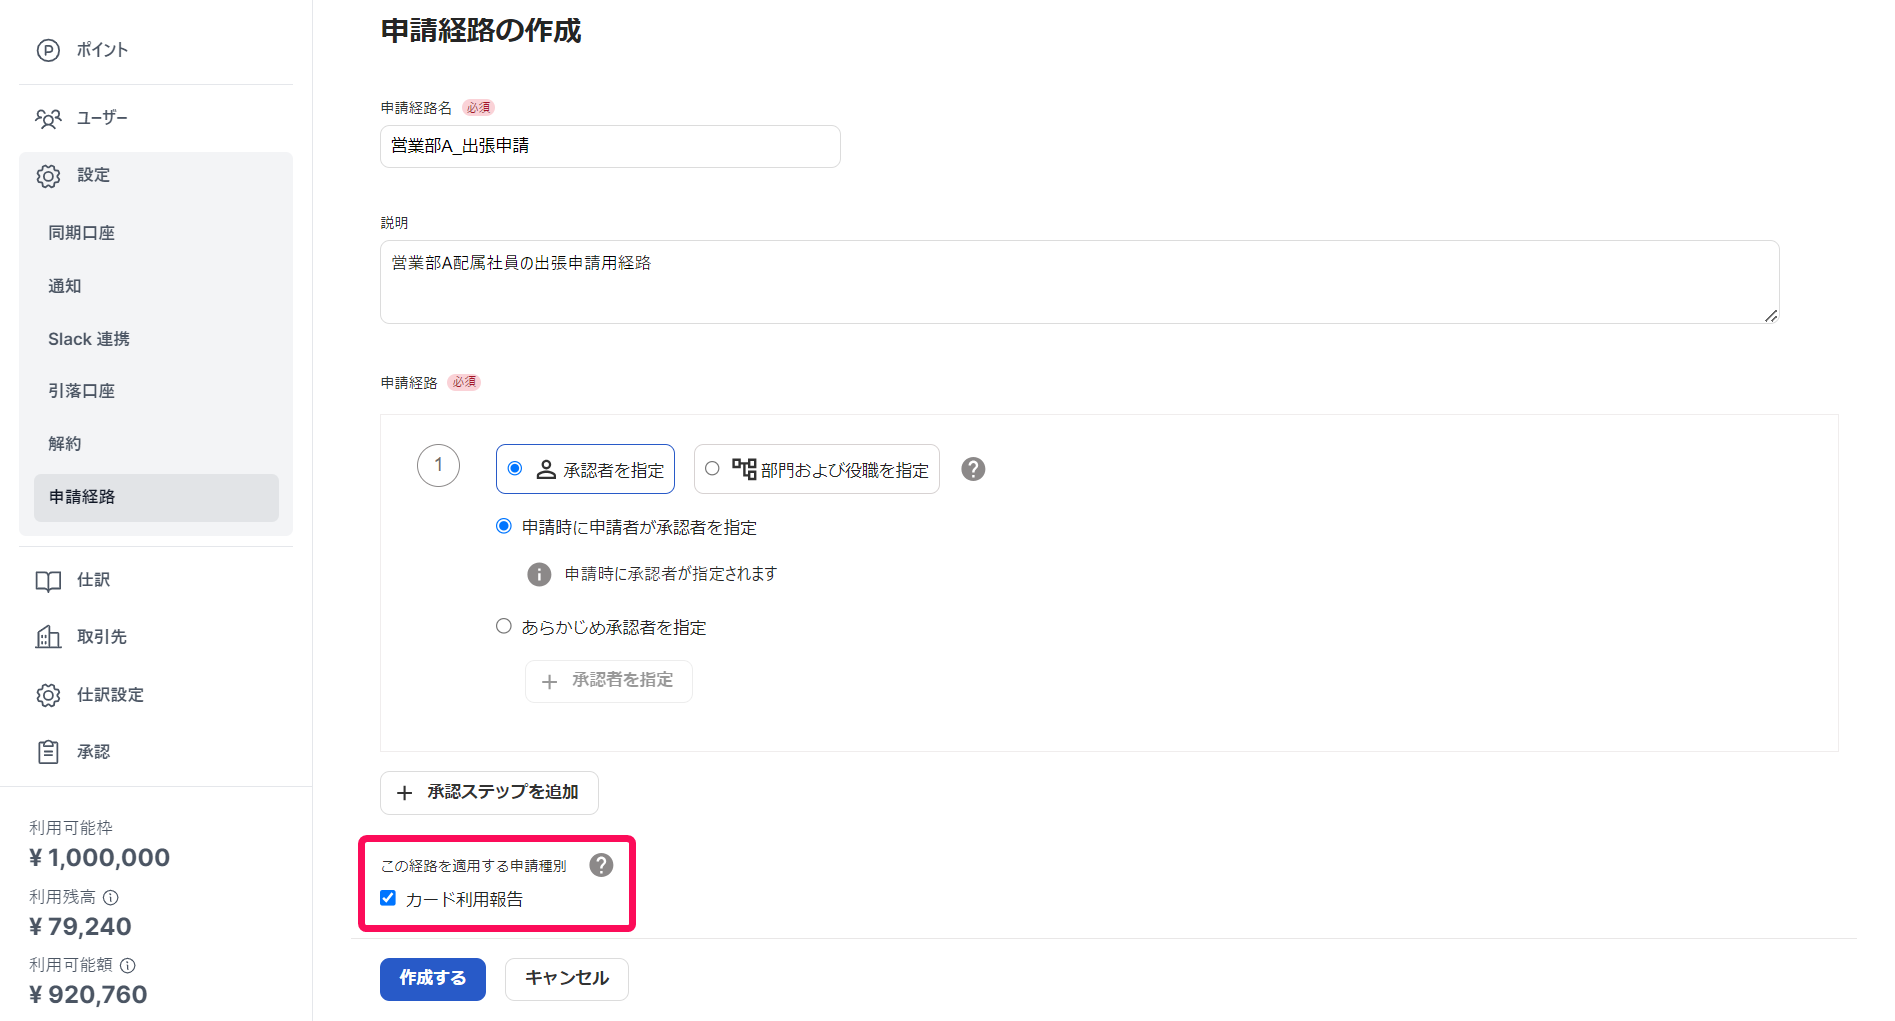
Task: Go to Slack 連携 menu item
Action: [x=89, y=339]
